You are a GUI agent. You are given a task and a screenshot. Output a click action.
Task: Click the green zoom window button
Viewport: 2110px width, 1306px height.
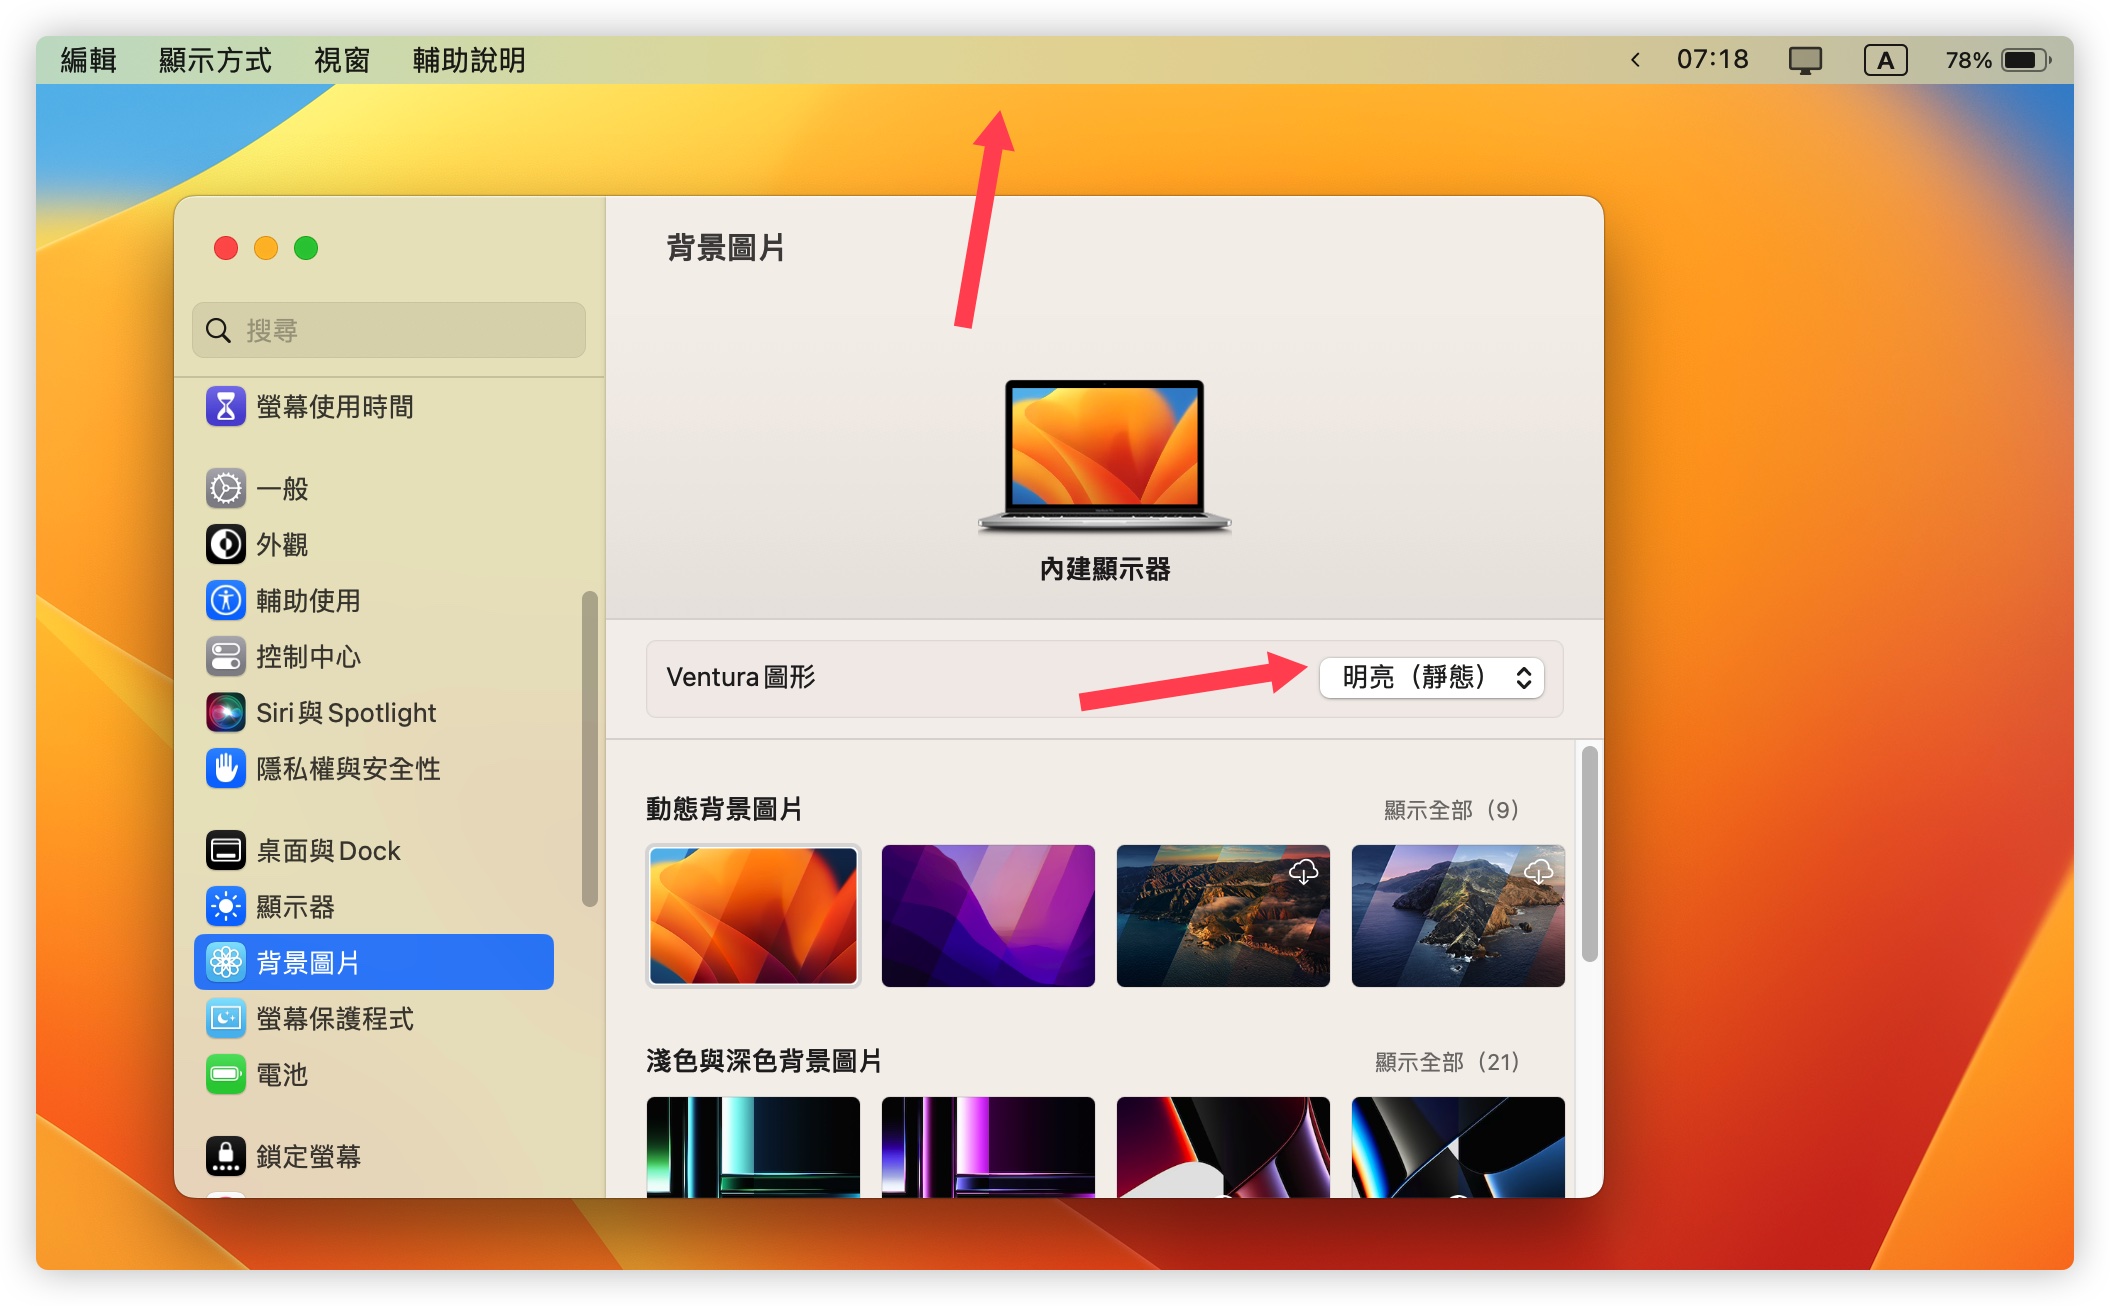pyautogui.click(x=306, y=248)
